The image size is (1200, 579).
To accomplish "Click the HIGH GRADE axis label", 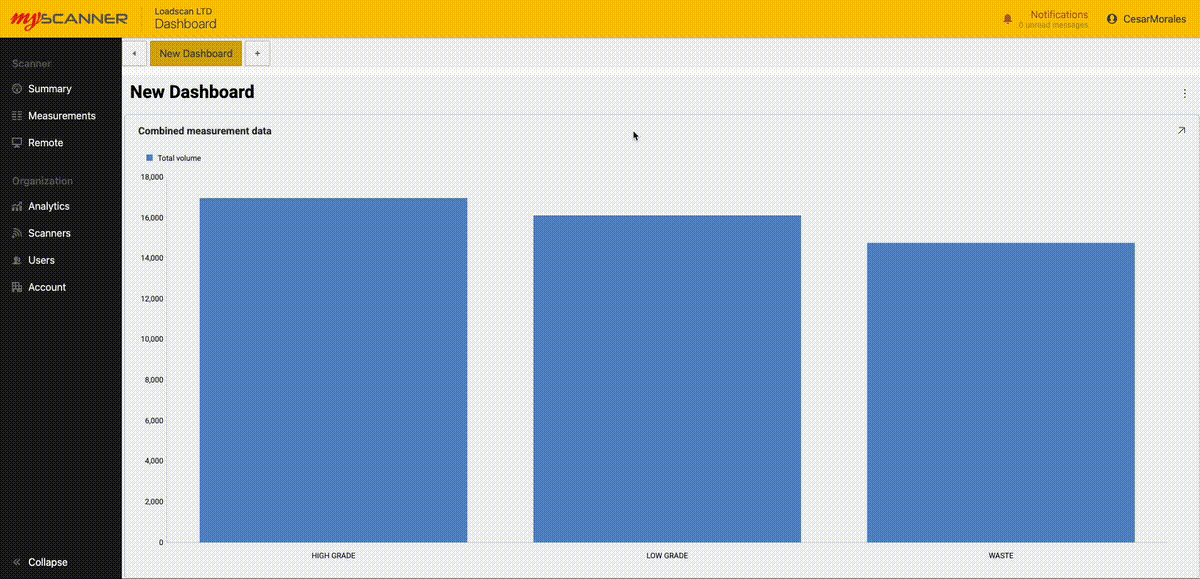I will point(333,555).
